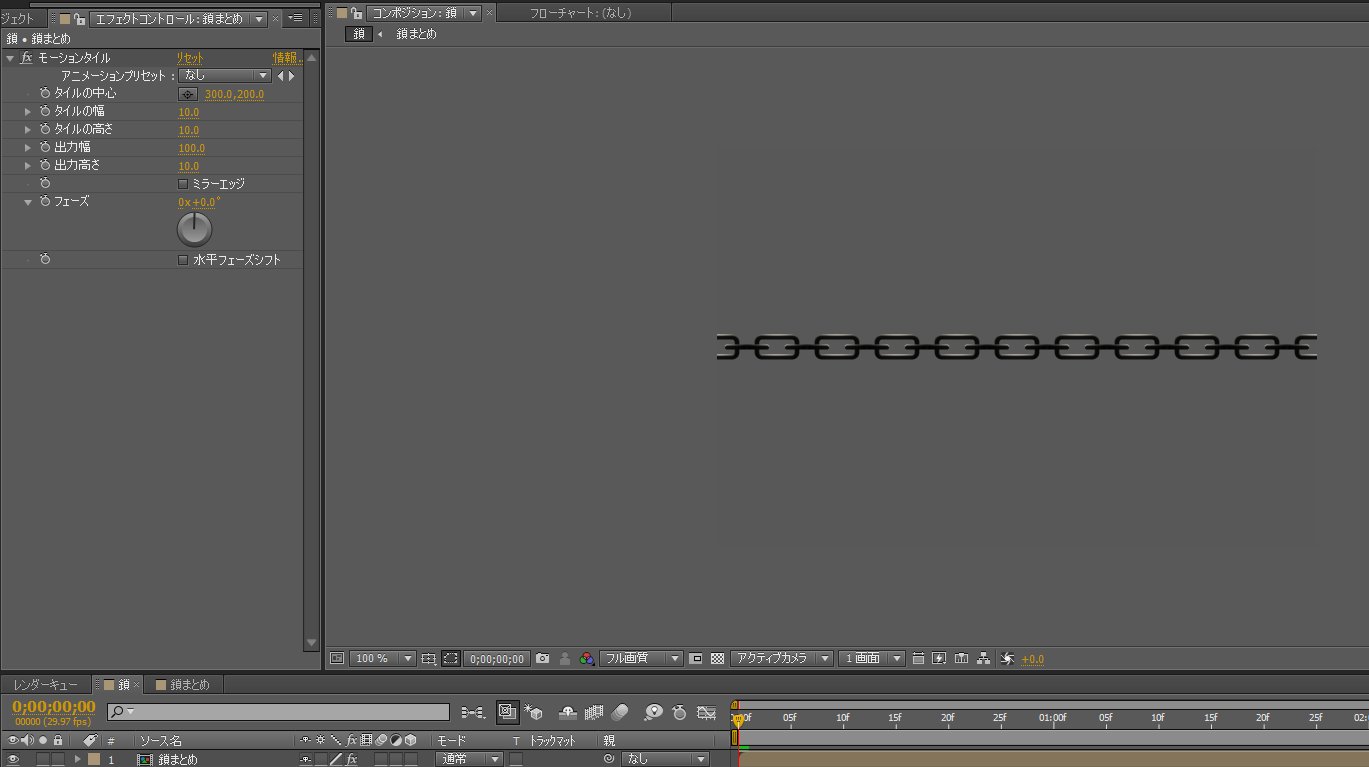Toggle the stopwatch for フェーズ
The height and width of the screenshot is (767, 1369).
(45, 201)
